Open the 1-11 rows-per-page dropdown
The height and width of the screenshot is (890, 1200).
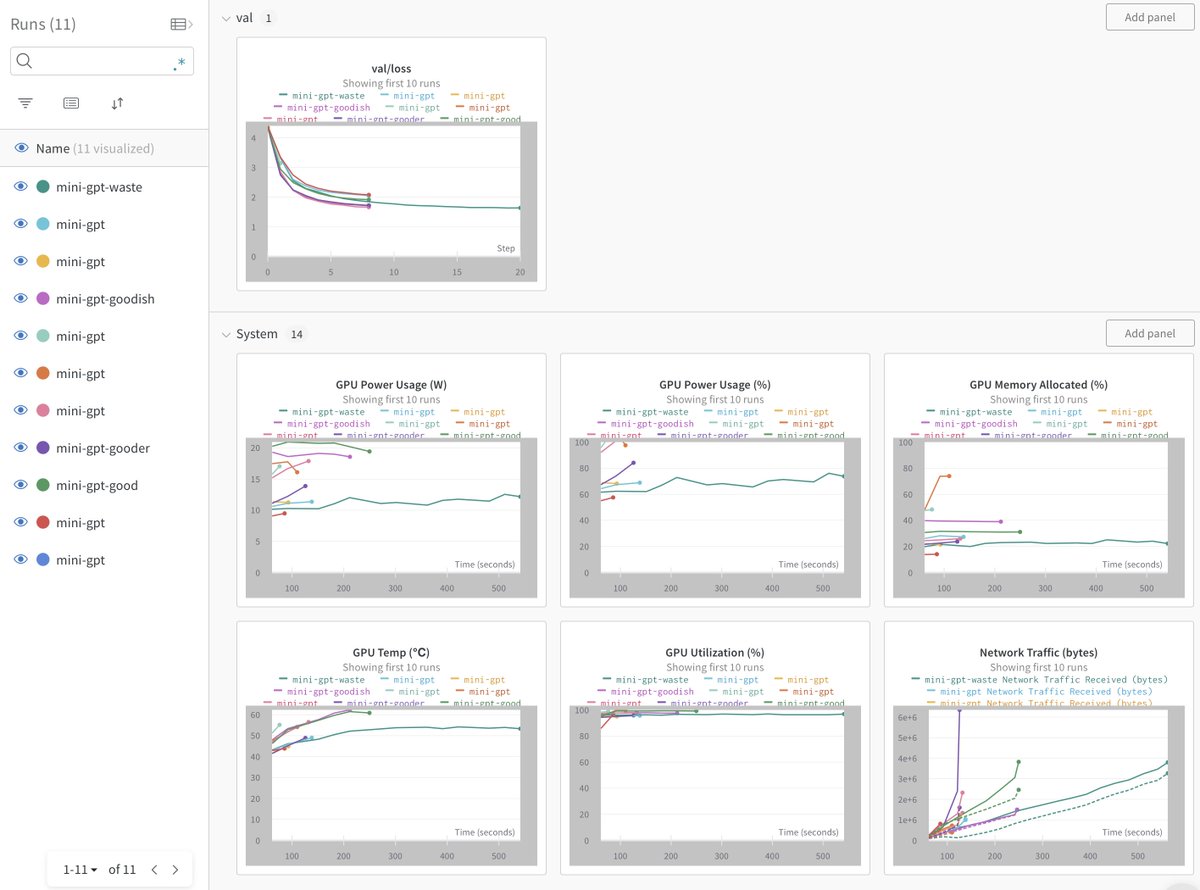[x=81, y=869]
